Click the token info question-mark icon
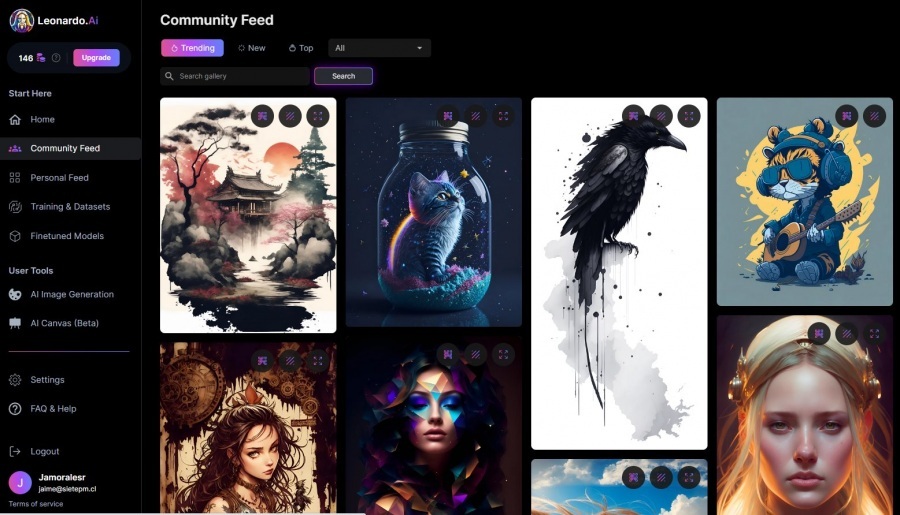The height and width of the screenshot is (515, 900). point(56,57)
